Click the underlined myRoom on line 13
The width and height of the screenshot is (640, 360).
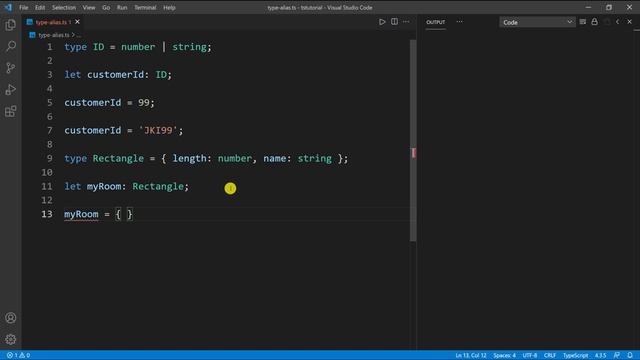tap(81, 214)
